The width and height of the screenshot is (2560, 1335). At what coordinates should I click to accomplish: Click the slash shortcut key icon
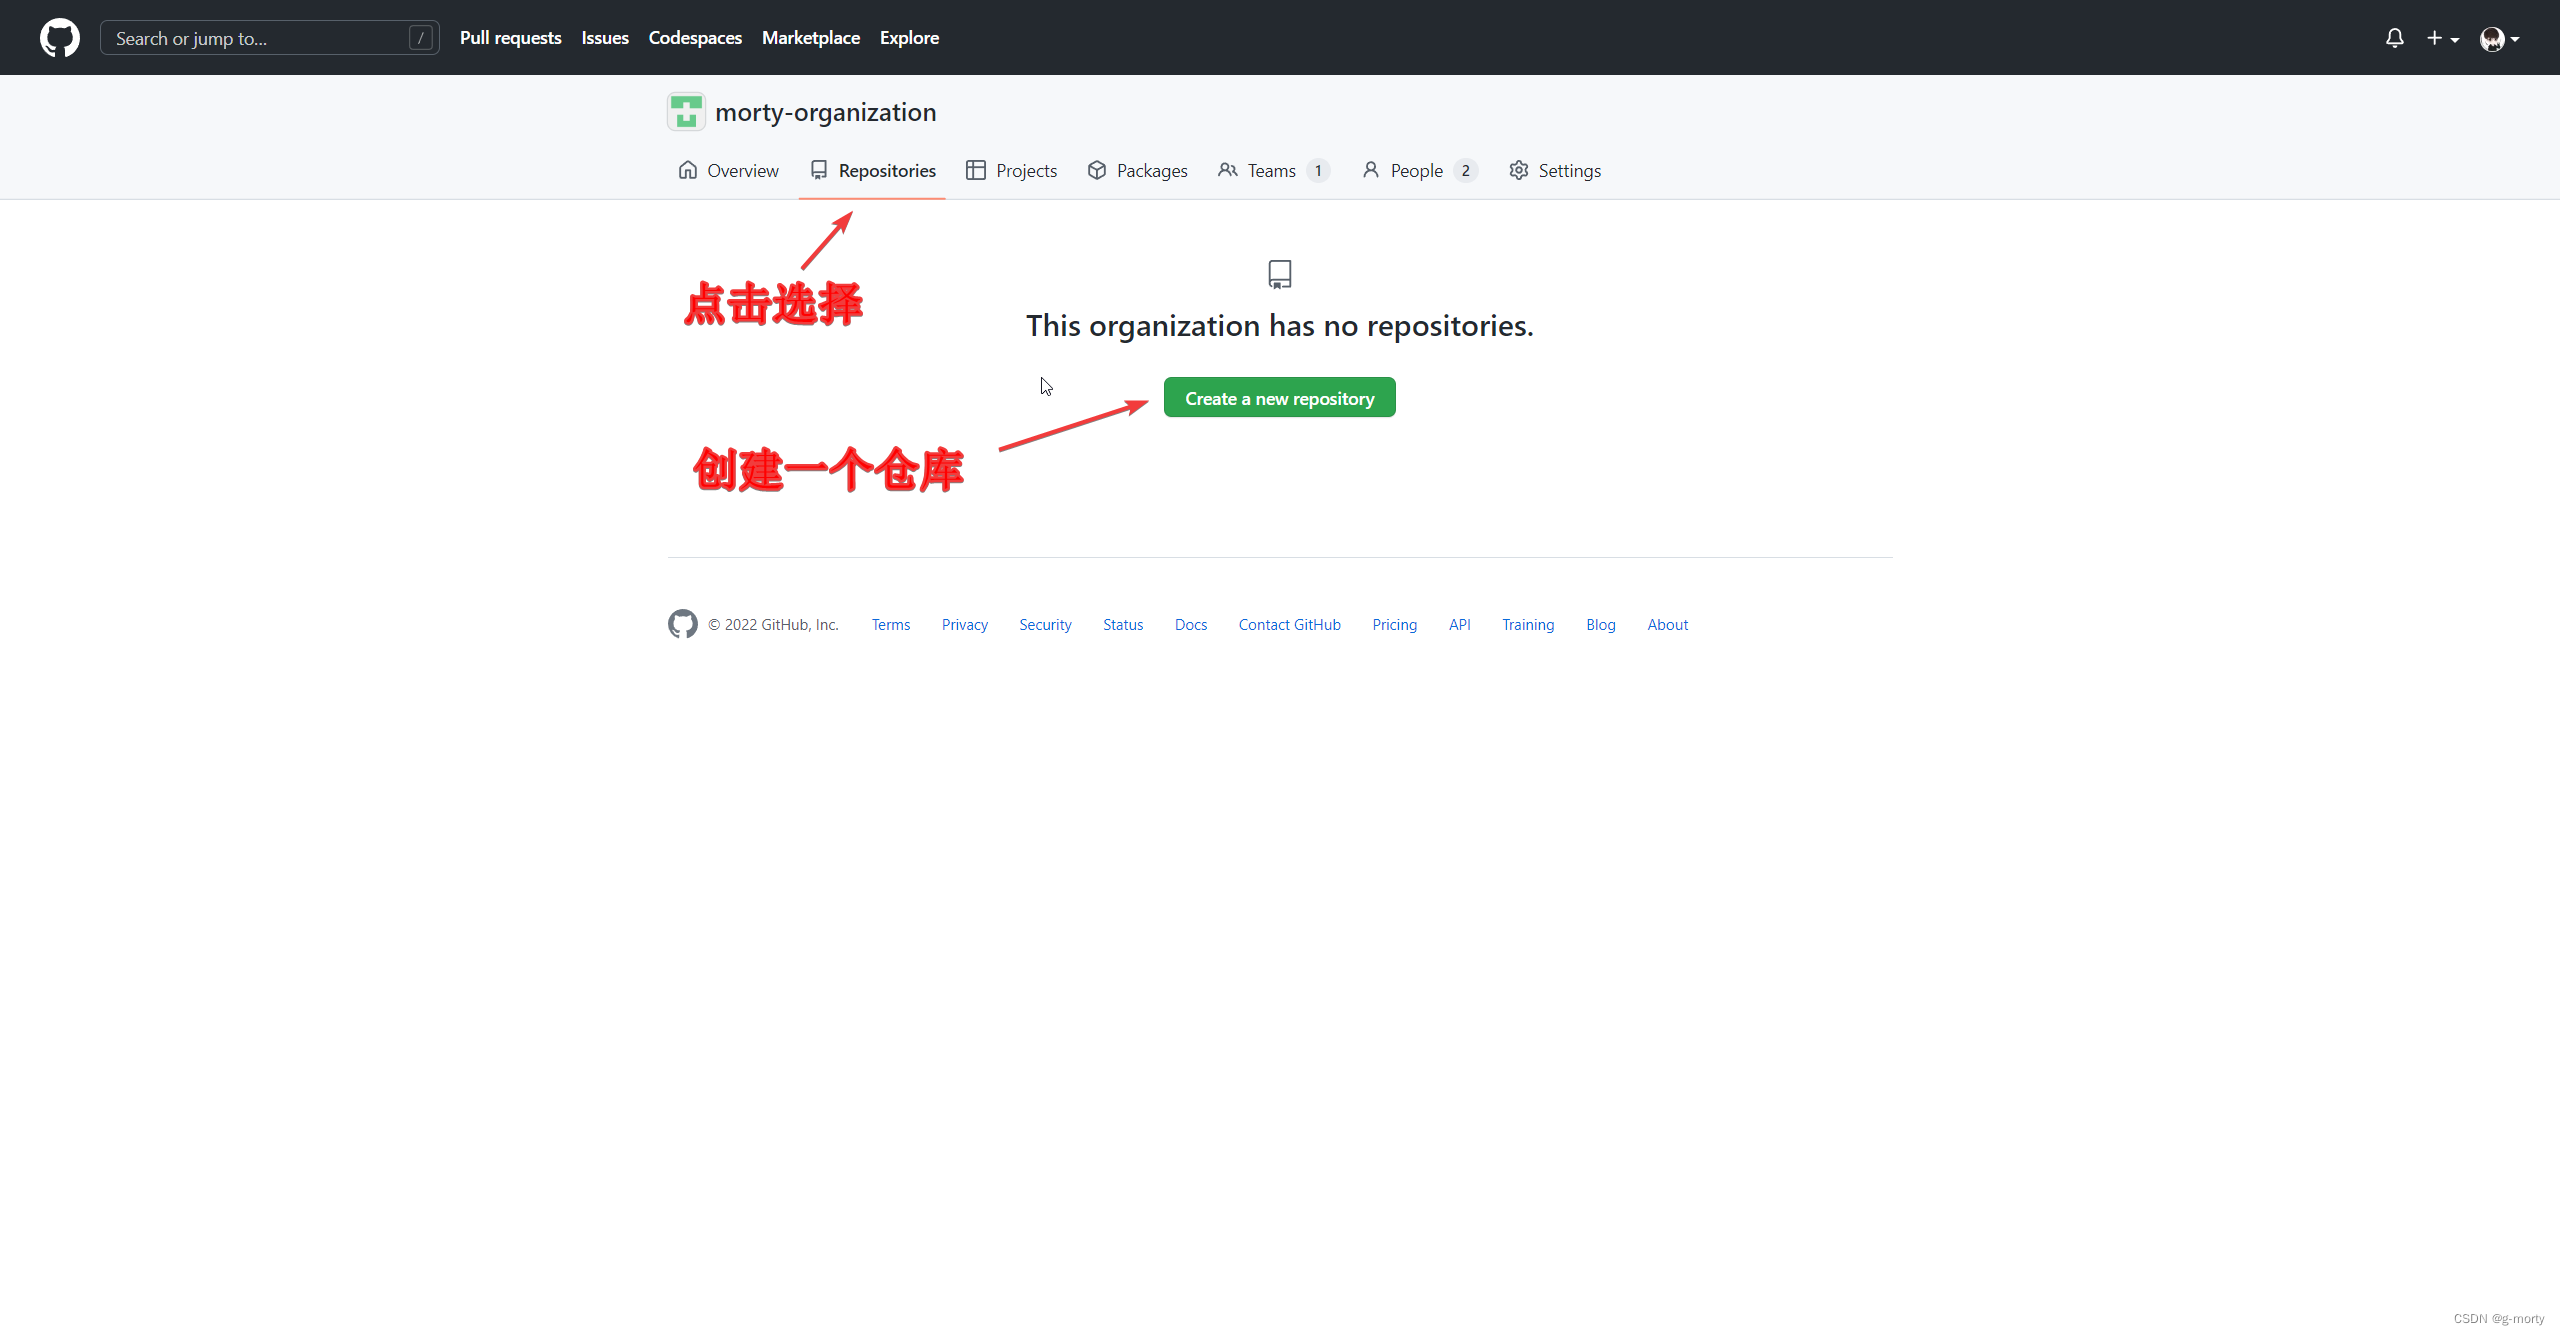click(421, 38)
